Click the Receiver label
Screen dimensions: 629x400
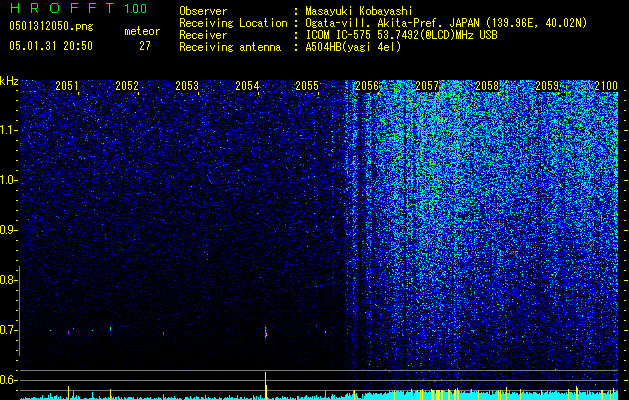pos(203,35)
